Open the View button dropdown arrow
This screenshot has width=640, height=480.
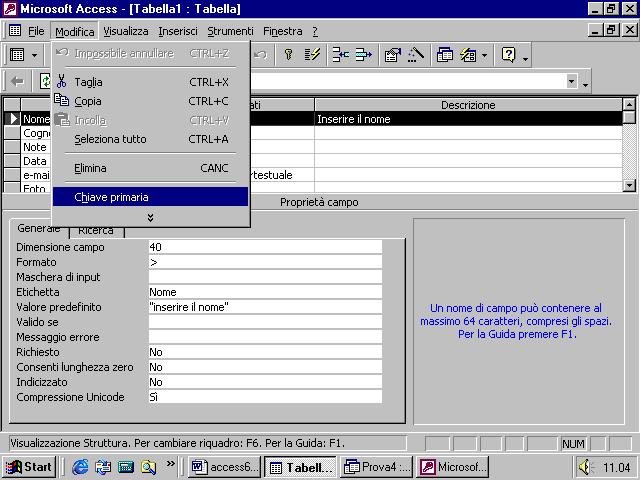pos(35,55)
